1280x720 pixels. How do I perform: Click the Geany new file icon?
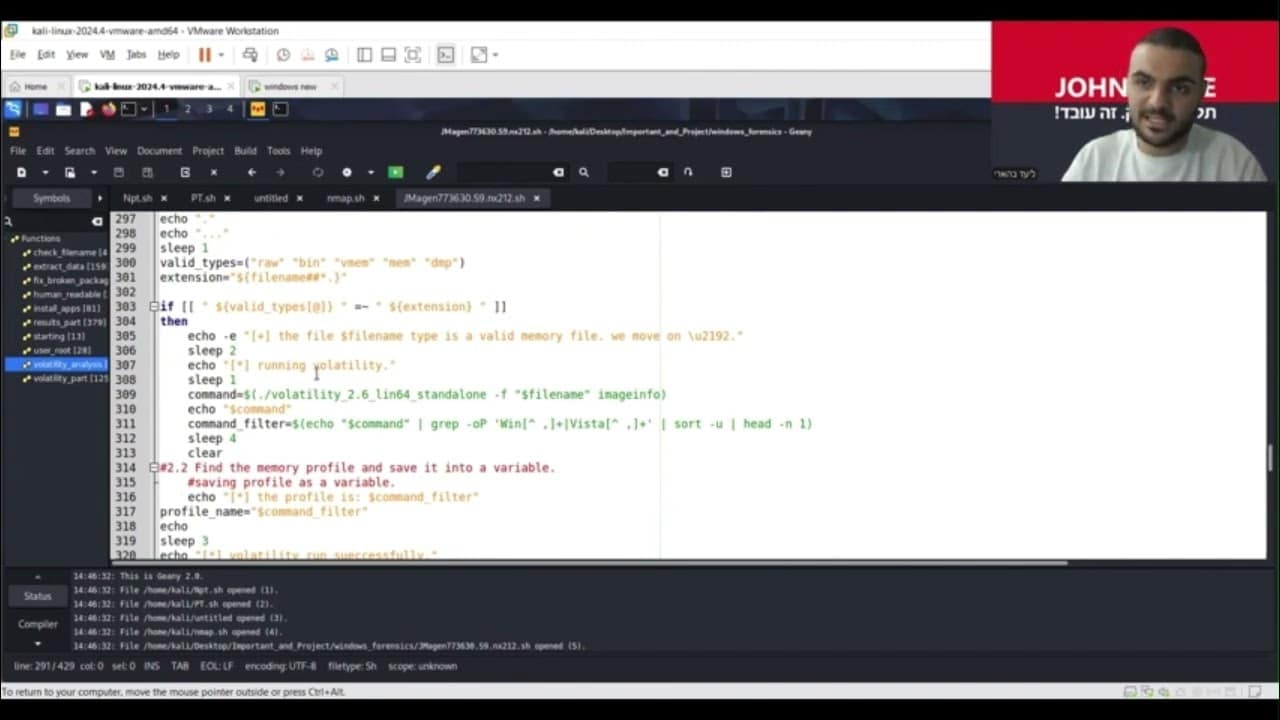pyautogui.click(x=21, y=172)
